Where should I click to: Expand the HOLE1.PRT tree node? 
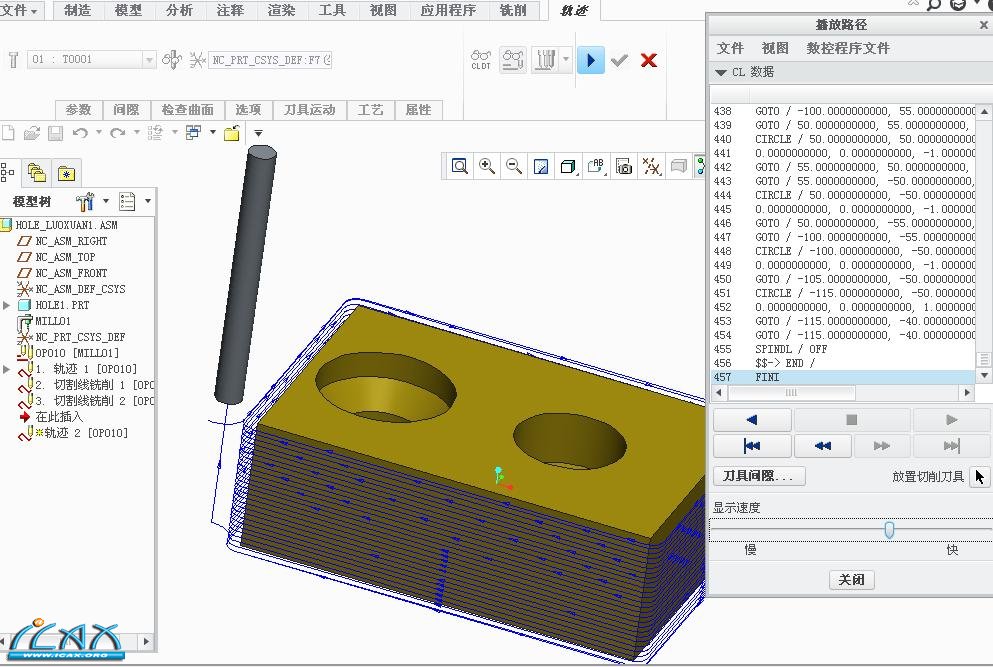click(7, 305)
